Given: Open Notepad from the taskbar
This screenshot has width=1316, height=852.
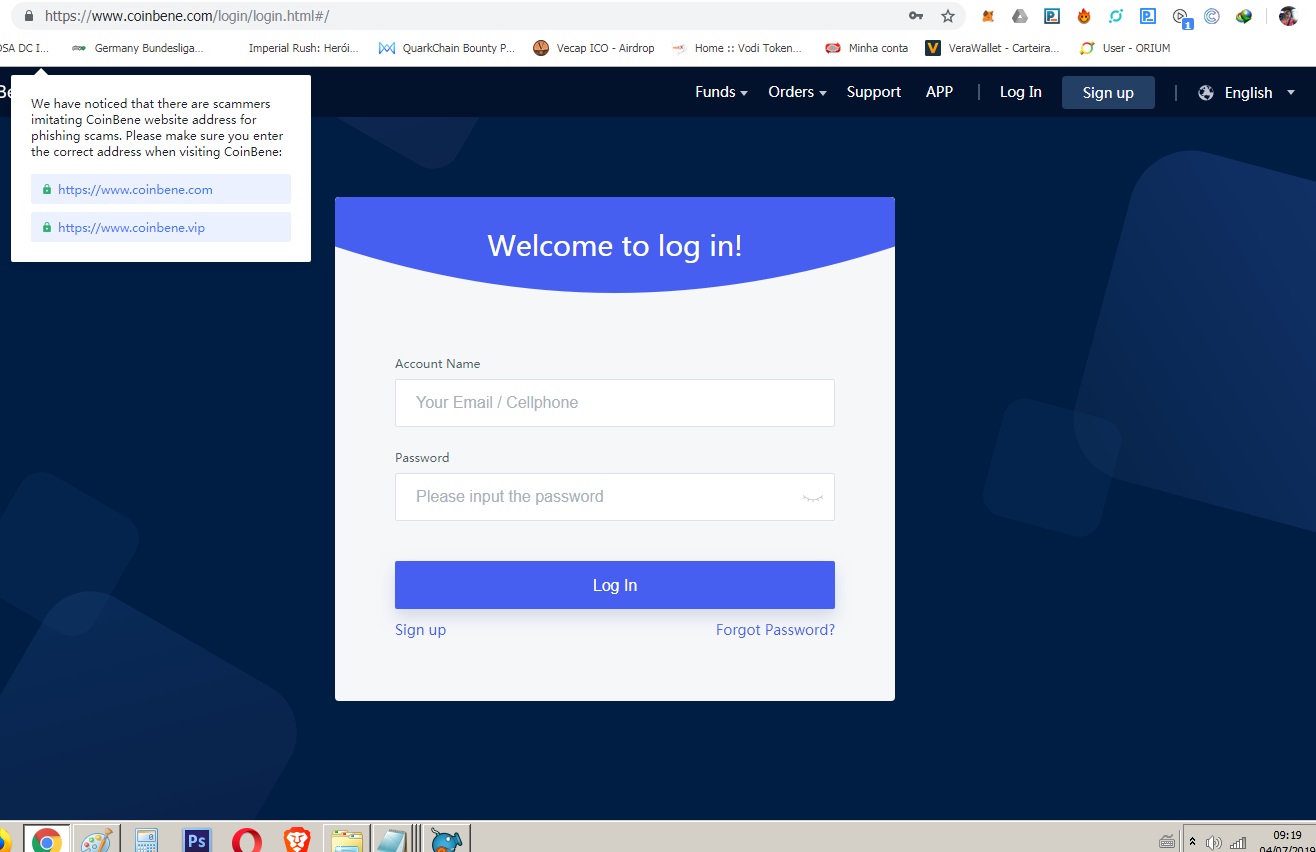Looking at the screenshot, I should pyautogui.click(x=393, y=840).
